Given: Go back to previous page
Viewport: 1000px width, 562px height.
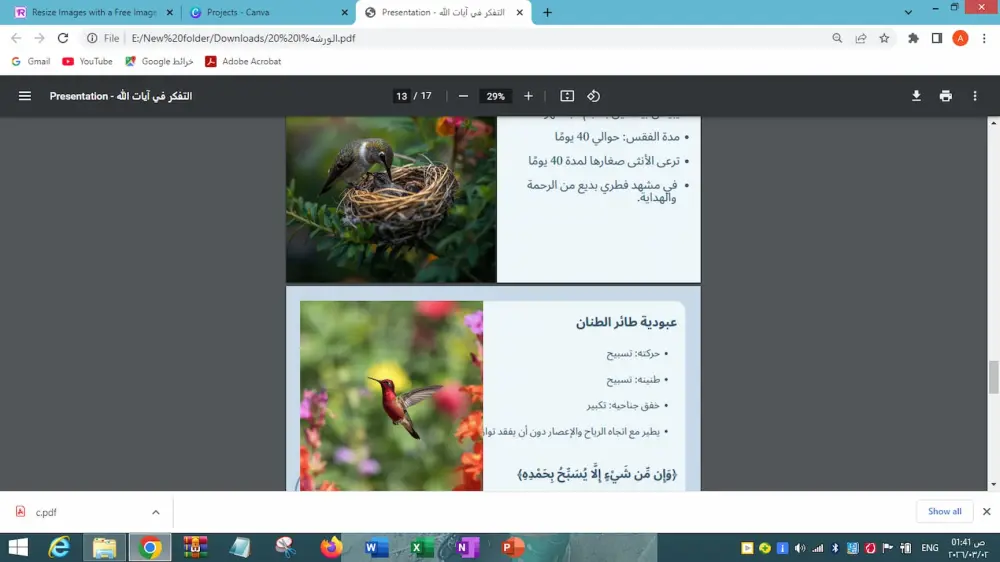Looking at the screenshot, I should point(16,38).
